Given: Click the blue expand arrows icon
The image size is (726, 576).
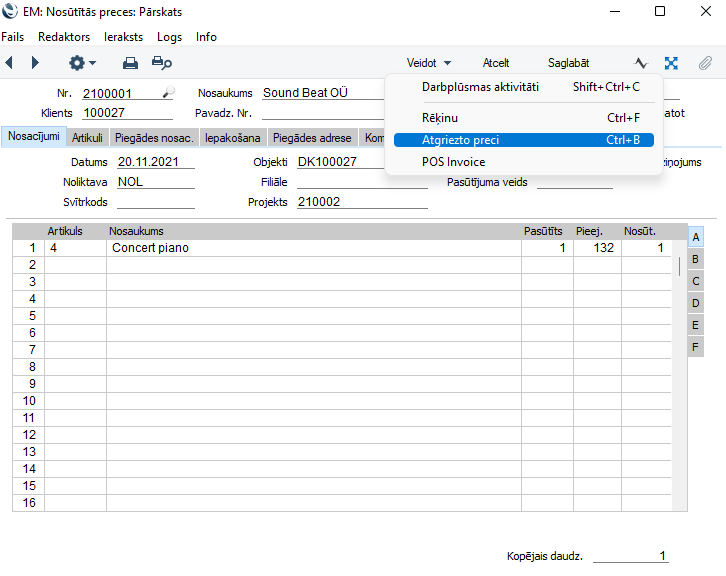Looking at the screenshot, I should point(671,63).
